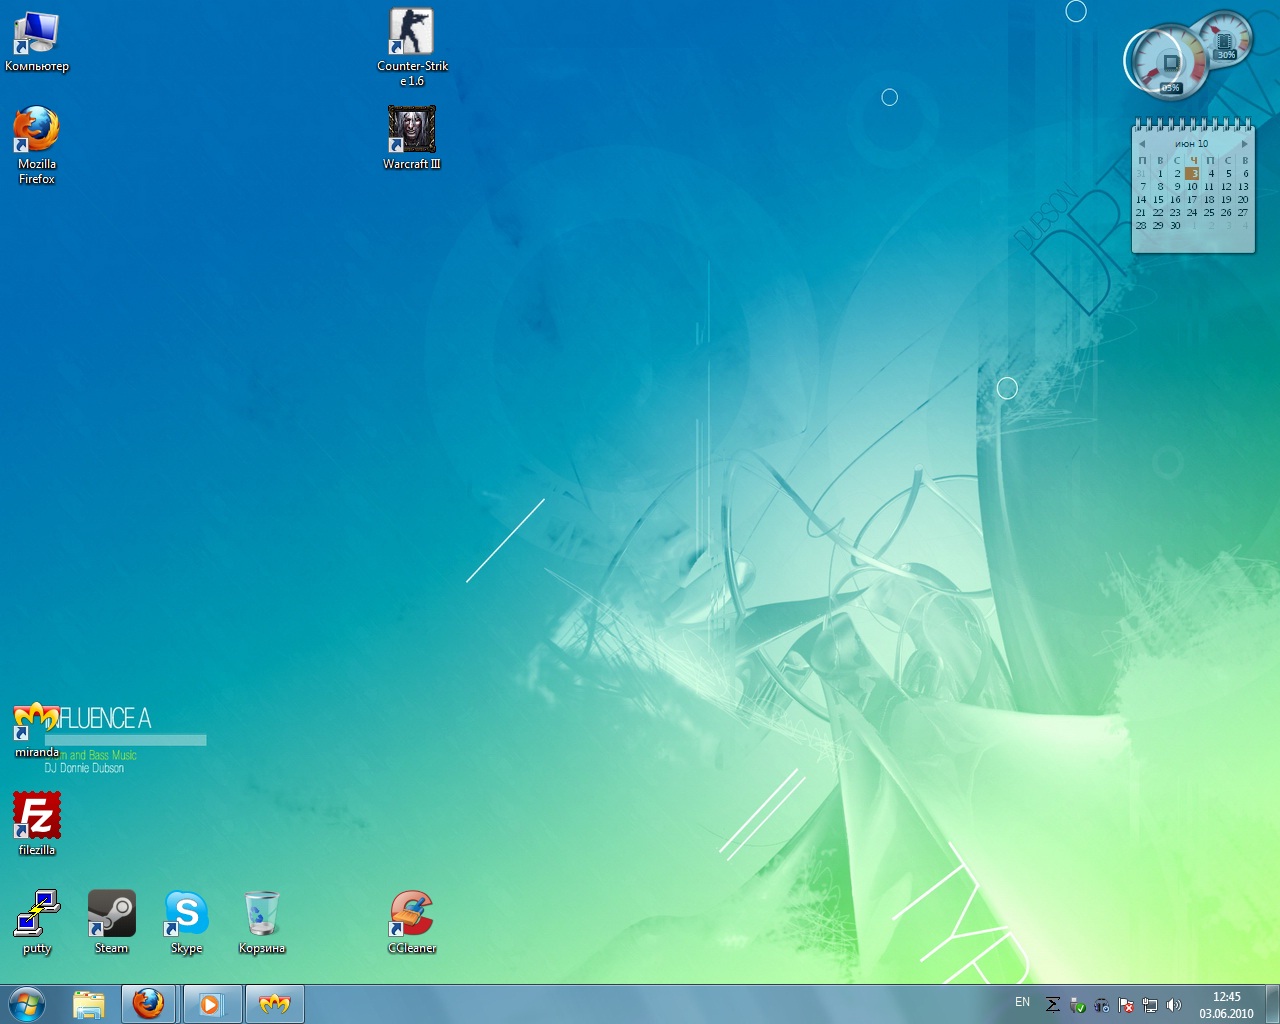Screen dimensions: 1280x1024
Task: Click the CCleaner desktop icon
Action: (x=411, y=914)
